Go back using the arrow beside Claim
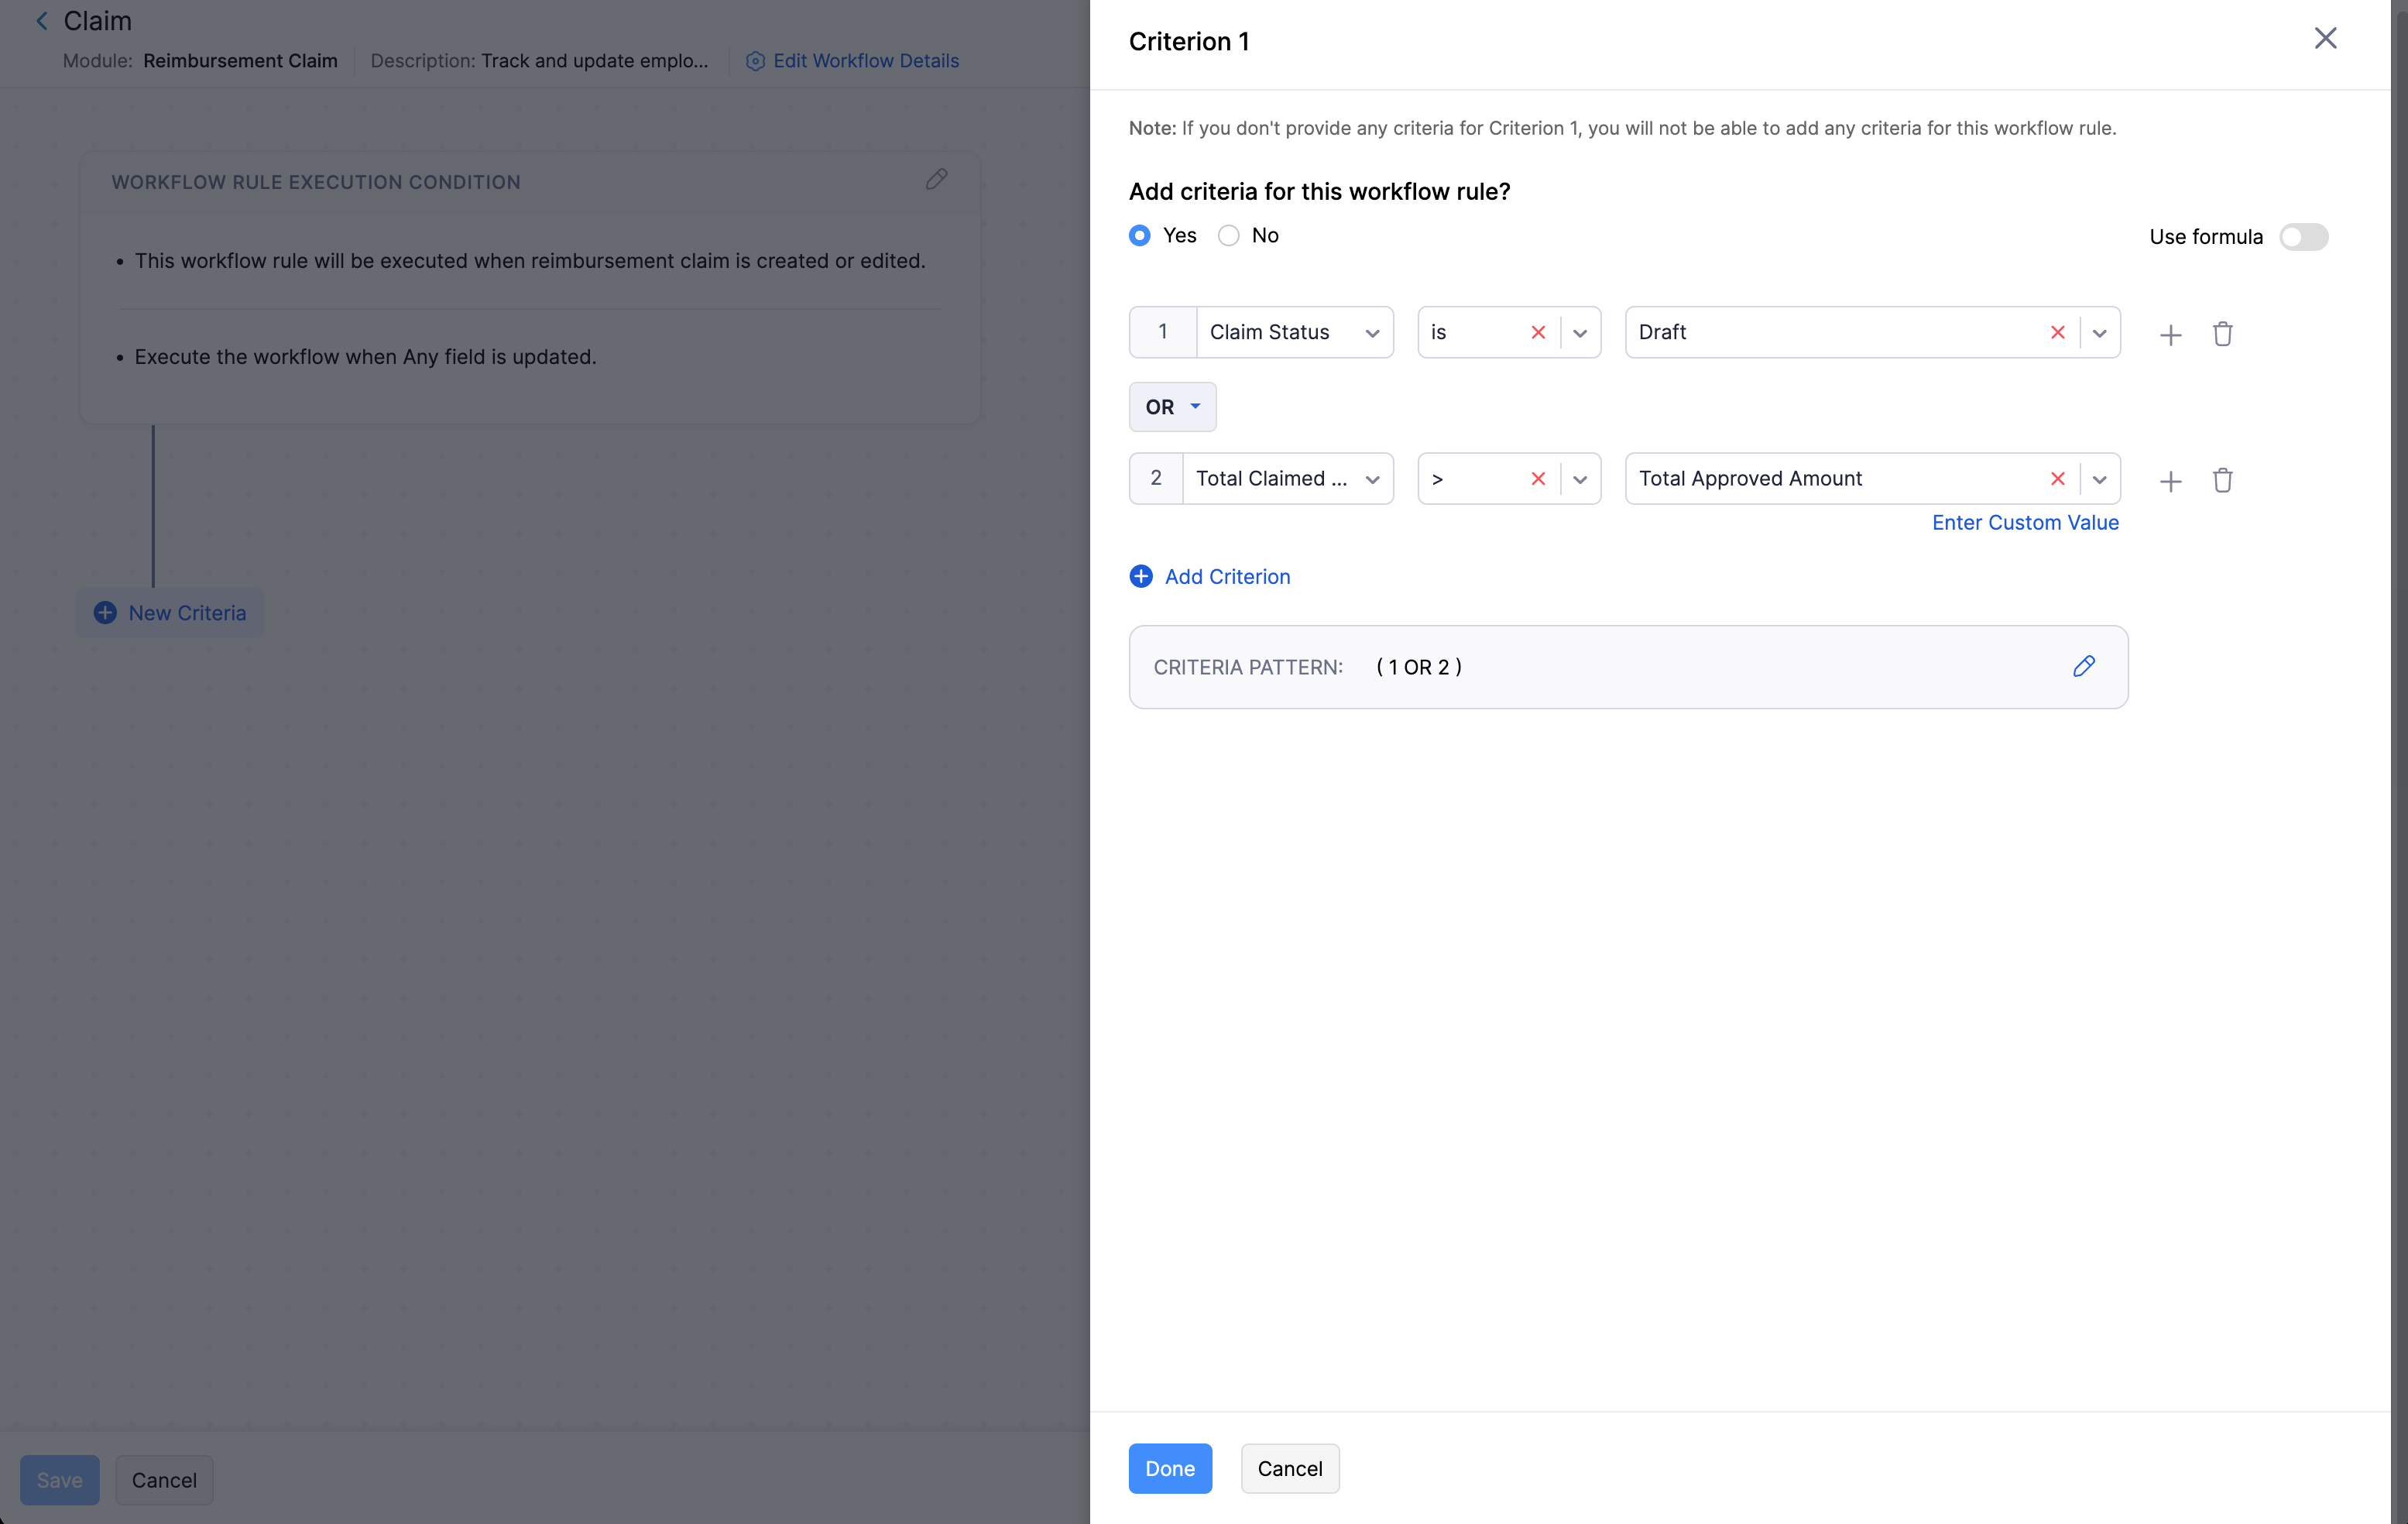 (x=42, y=20)
